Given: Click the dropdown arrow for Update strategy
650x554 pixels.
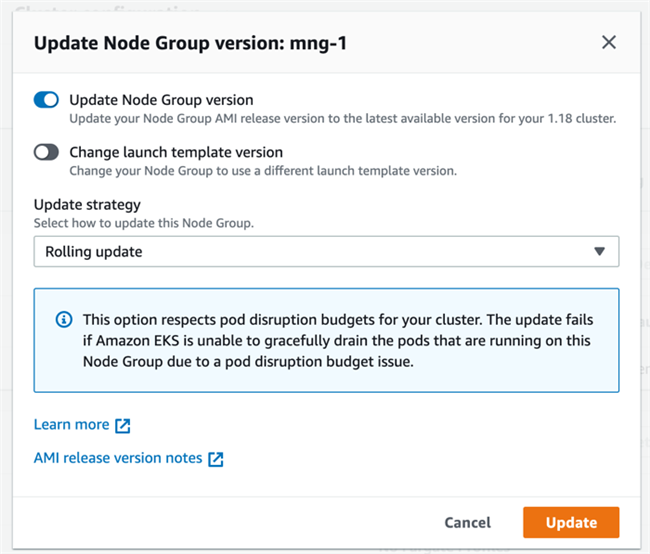Looking at the screenshot, I should click(x=600, y=252).
